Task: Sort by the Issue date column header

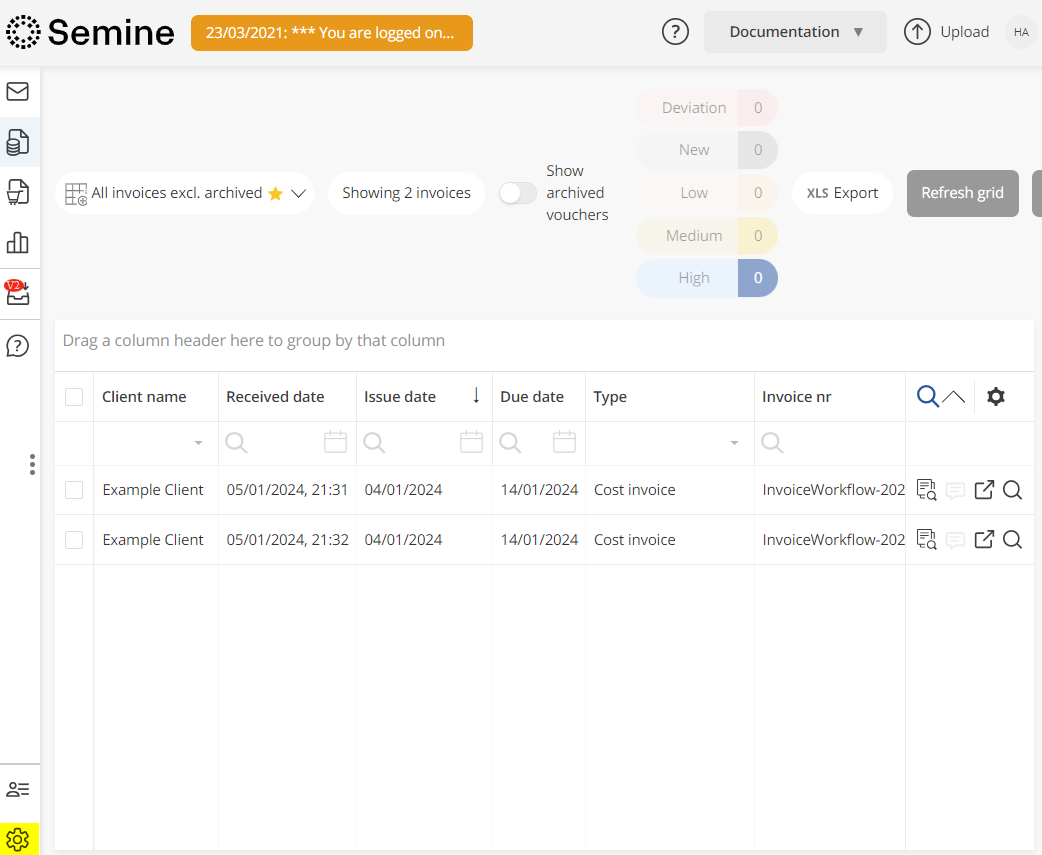Action: [400, 397]
